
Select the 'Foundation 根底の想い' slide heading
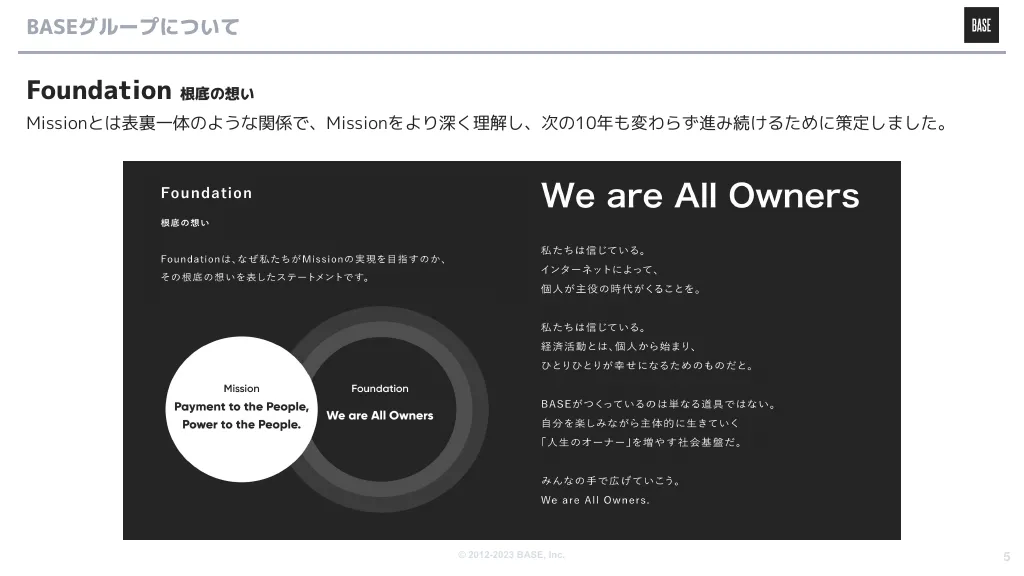point(140,90)
